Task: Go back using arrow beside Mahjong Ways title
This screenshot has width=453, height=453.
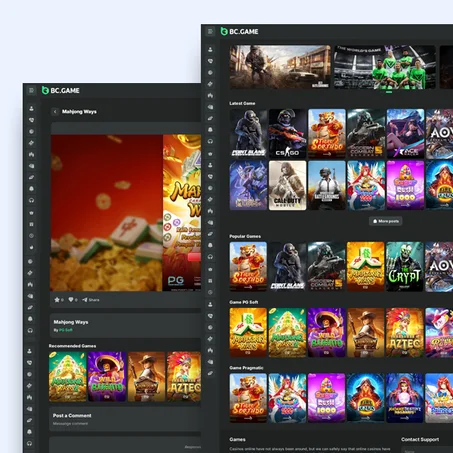Action: 55,112
